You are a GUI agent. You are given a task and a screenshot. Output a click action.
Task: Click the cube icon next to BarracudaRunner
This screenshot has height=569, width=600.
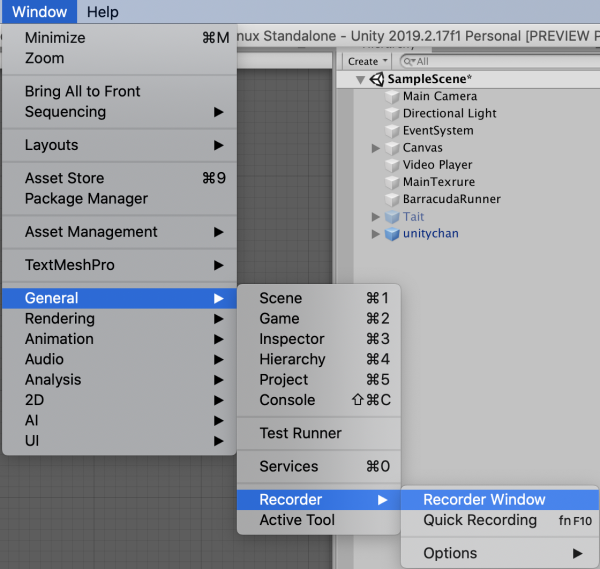point(392,200)
